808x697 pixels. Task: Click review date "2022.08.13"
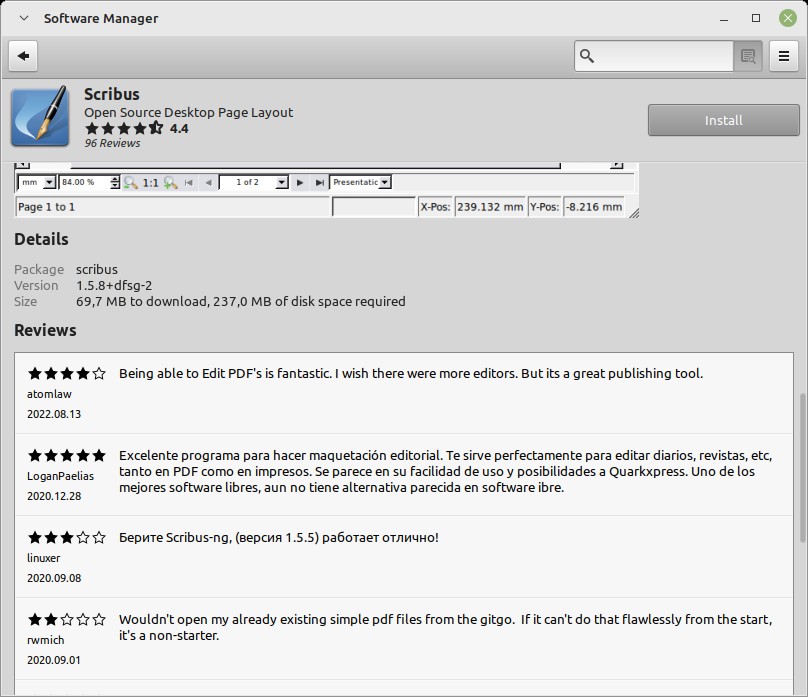(54, 414)
